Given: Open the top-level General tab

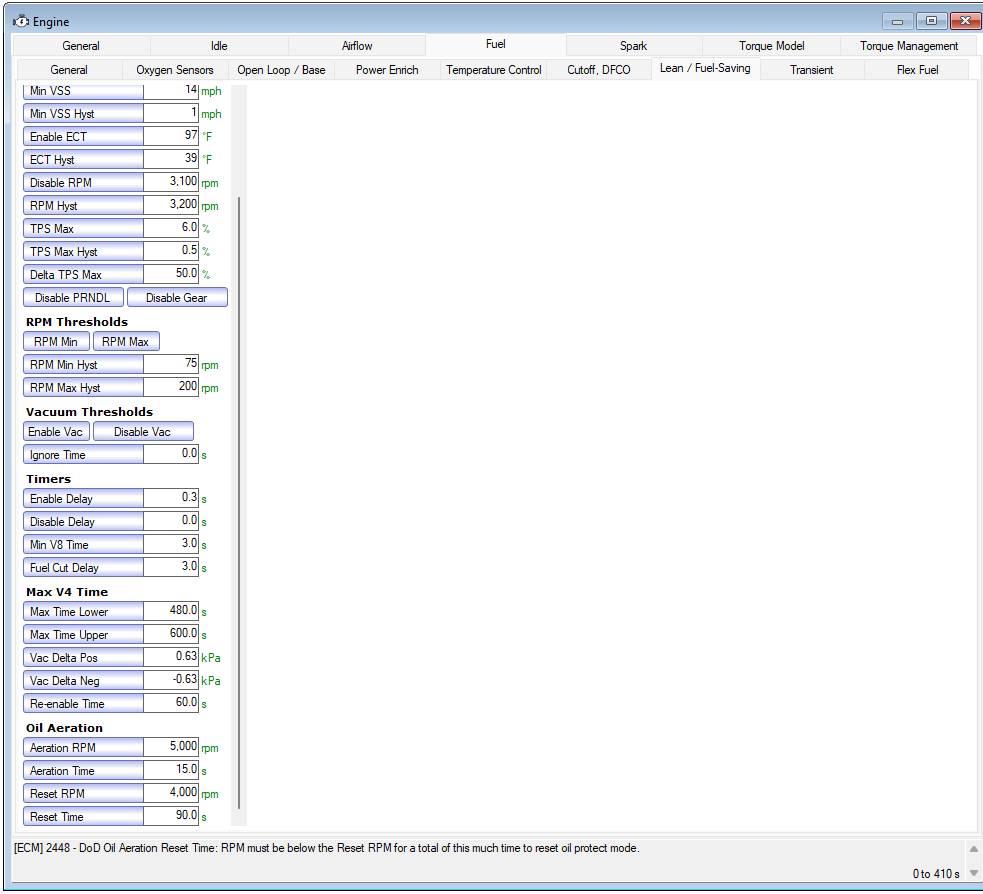Looking at the screenshot, I should point(81,46).
